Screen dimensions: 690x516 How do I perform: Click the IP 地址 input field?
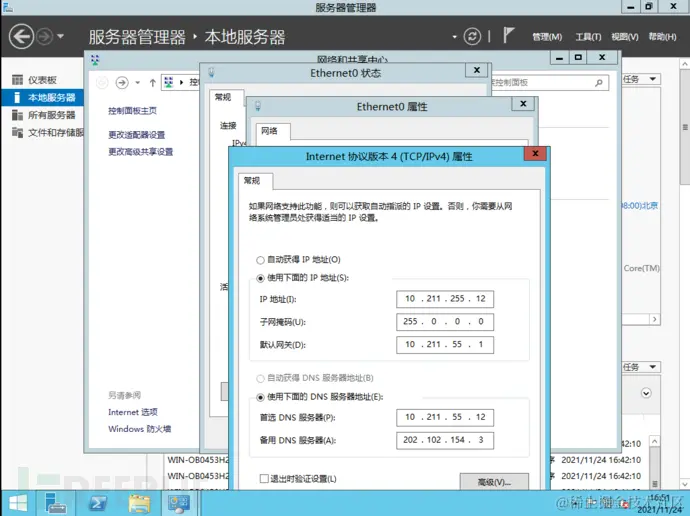pyautogui.click(x=445, y=299)
